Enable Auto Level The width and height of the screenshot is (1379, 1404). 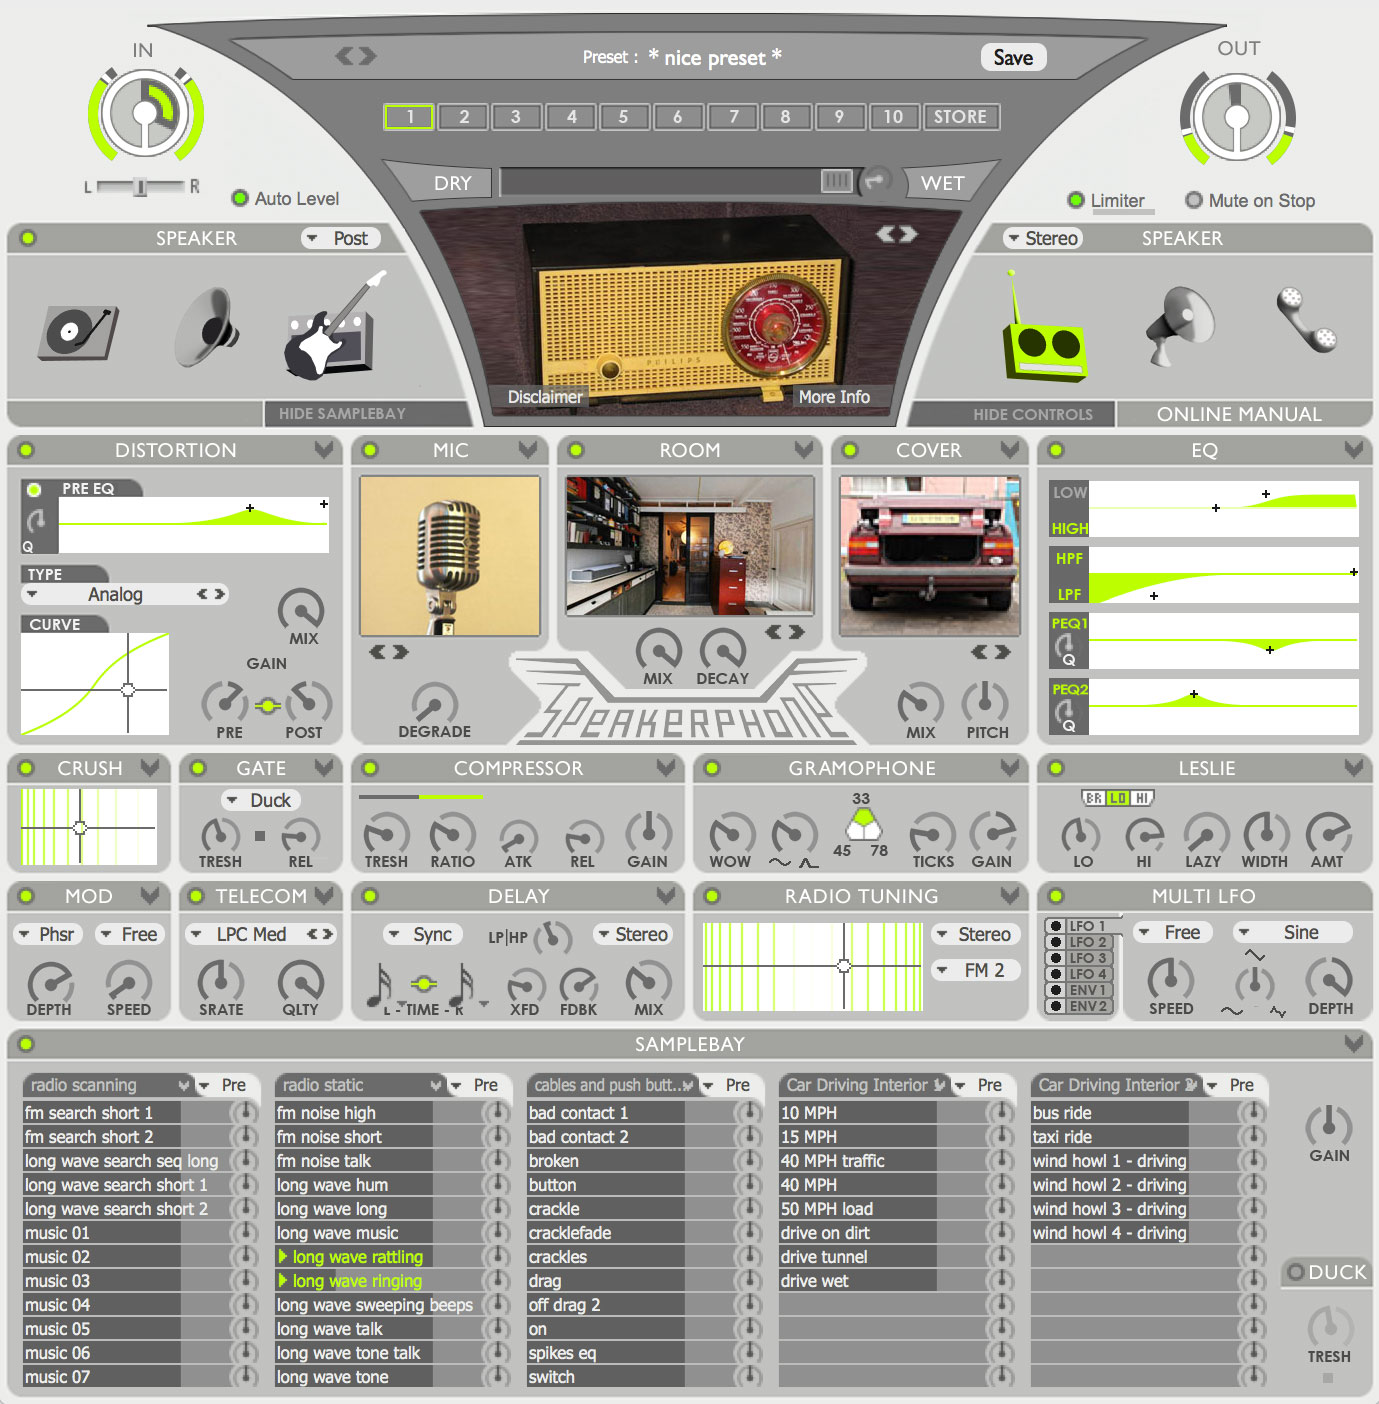[240, 199]
